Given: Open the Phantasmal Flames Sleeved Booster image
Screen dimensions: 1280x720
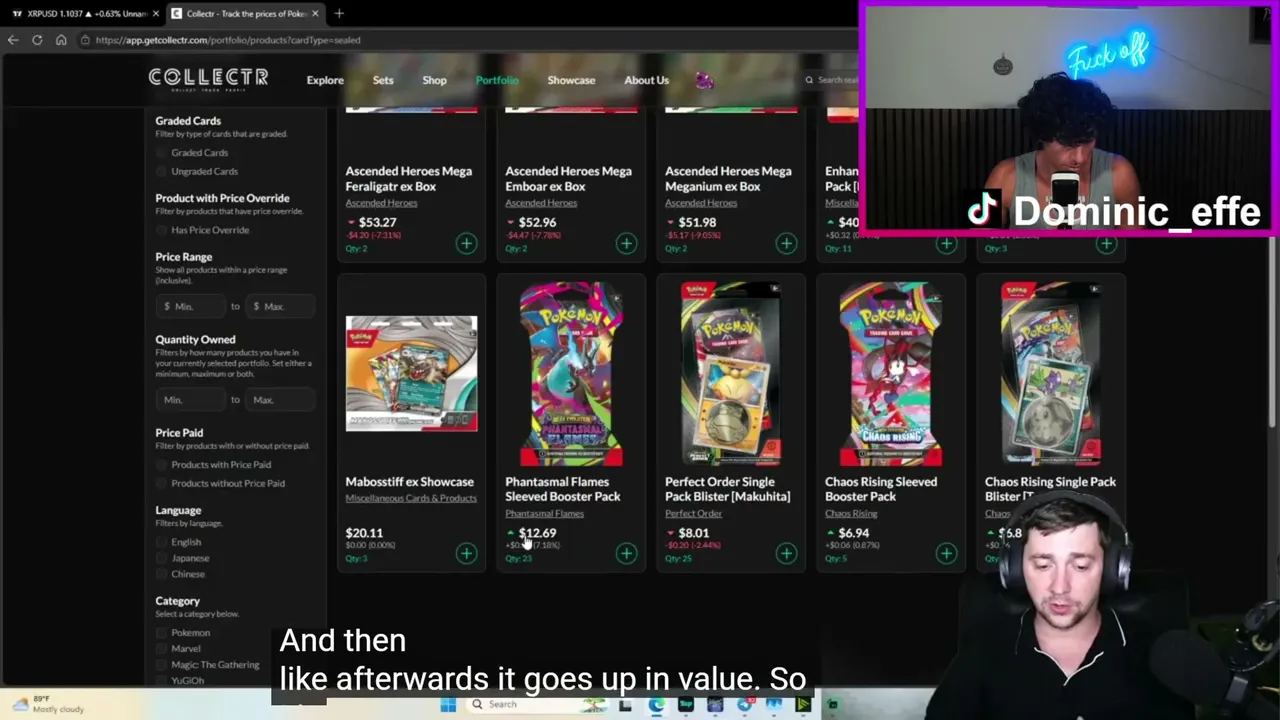Looking at the screenshot, I should click(x=571, y=373).
